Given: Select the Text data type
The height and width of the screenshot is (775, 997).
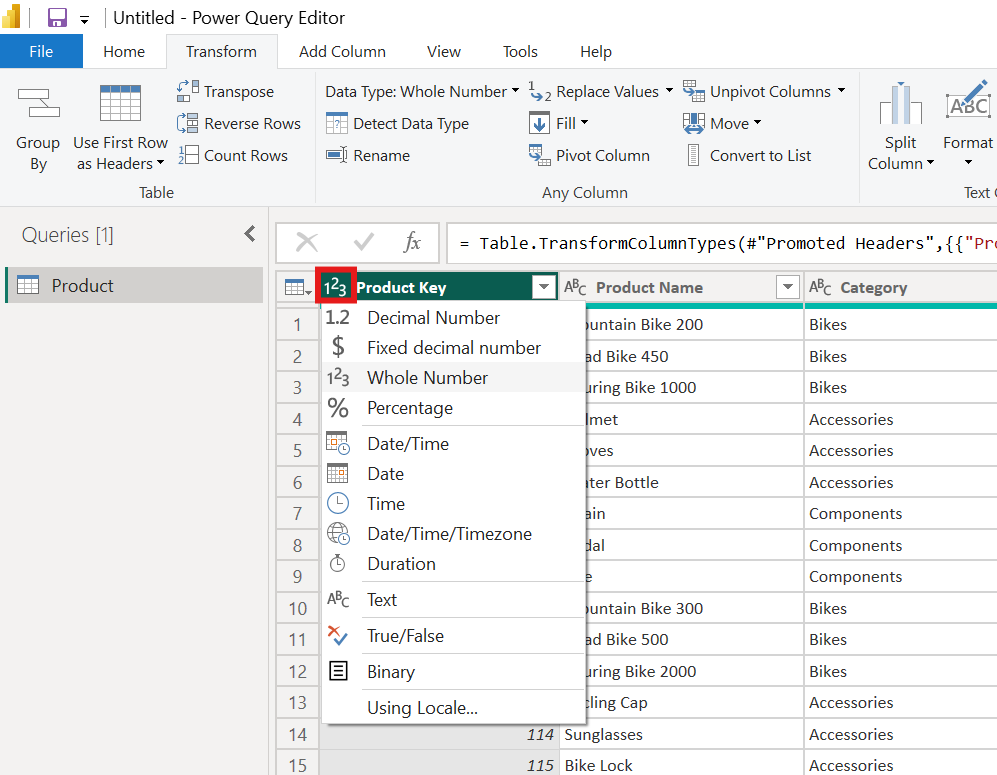Looking at the screenshot, I should (453, 600).
